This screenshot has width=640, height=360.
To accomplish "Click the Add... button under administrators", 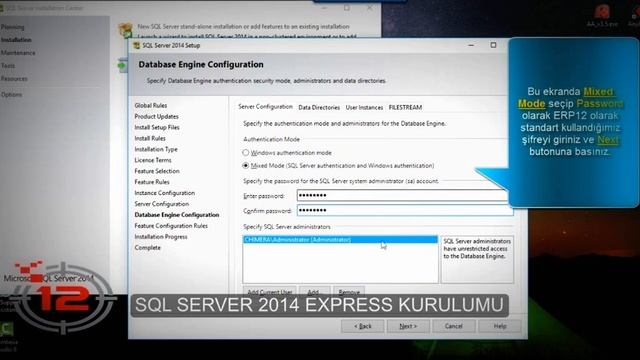I will coord(314,291).
